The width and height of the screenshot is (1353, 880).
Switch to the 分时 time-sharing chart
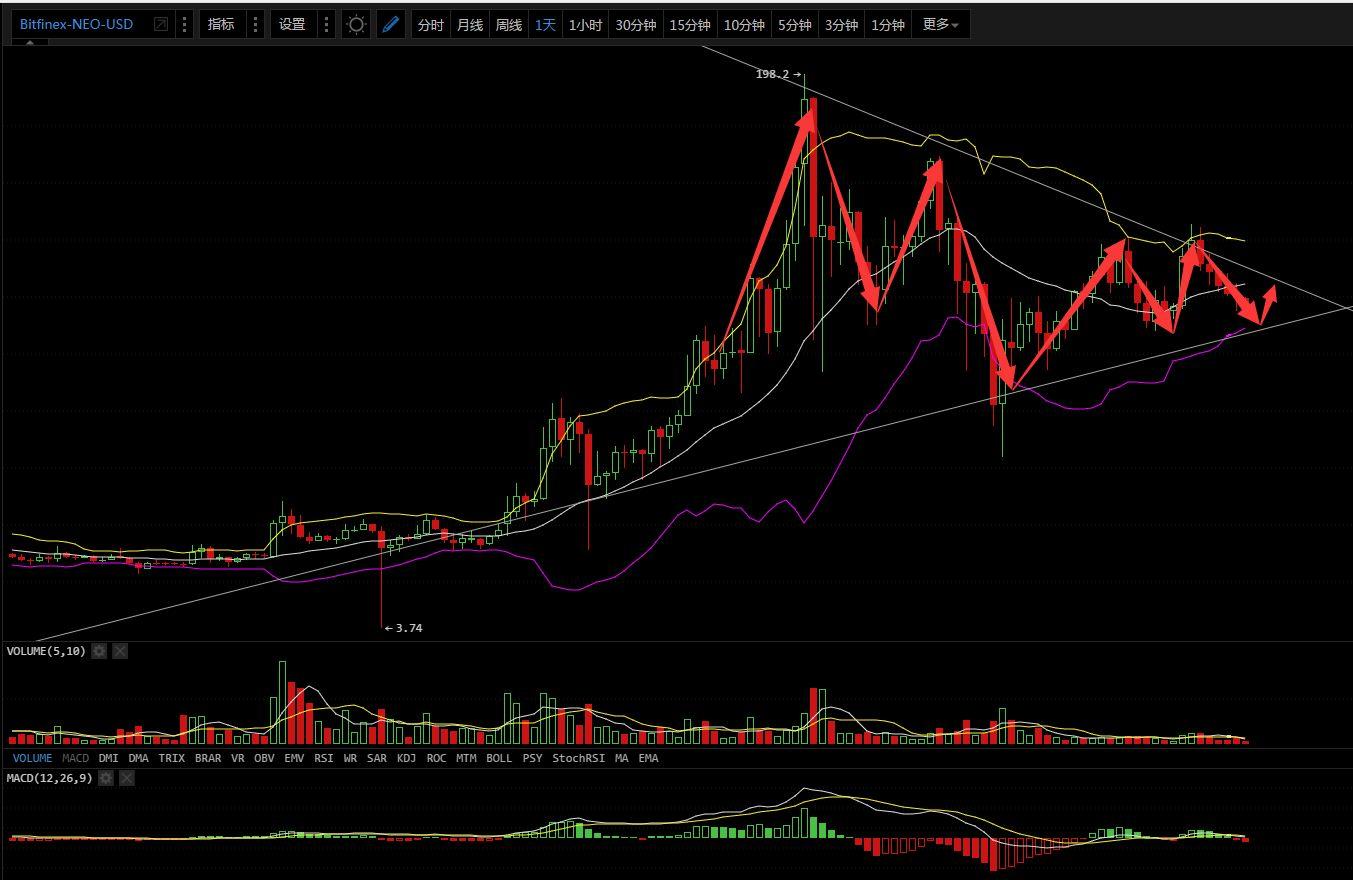[430, 25]
